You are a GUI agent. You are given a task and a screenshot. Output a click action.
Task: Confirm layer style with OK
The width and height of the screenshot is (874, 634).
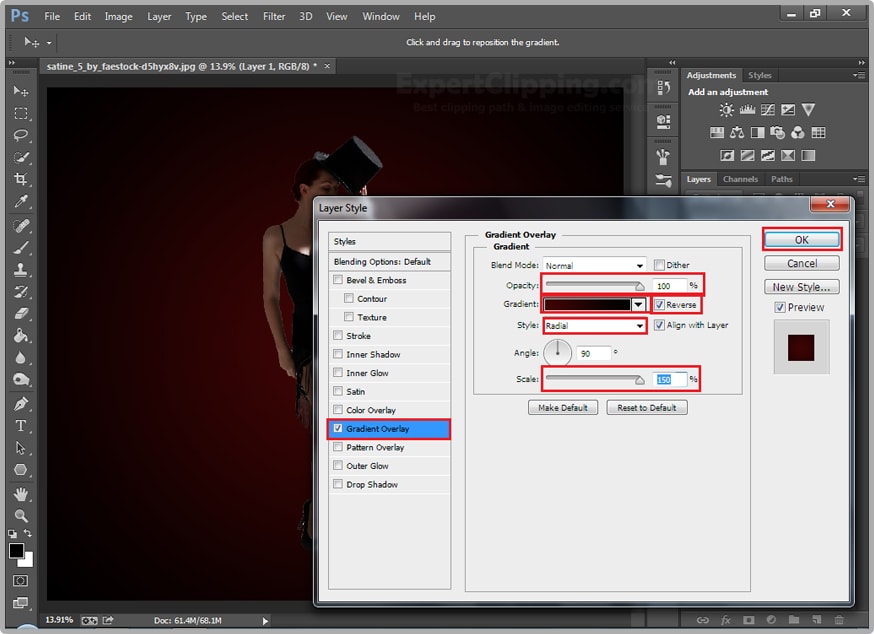pyautogui.click(x=801, y=239)
